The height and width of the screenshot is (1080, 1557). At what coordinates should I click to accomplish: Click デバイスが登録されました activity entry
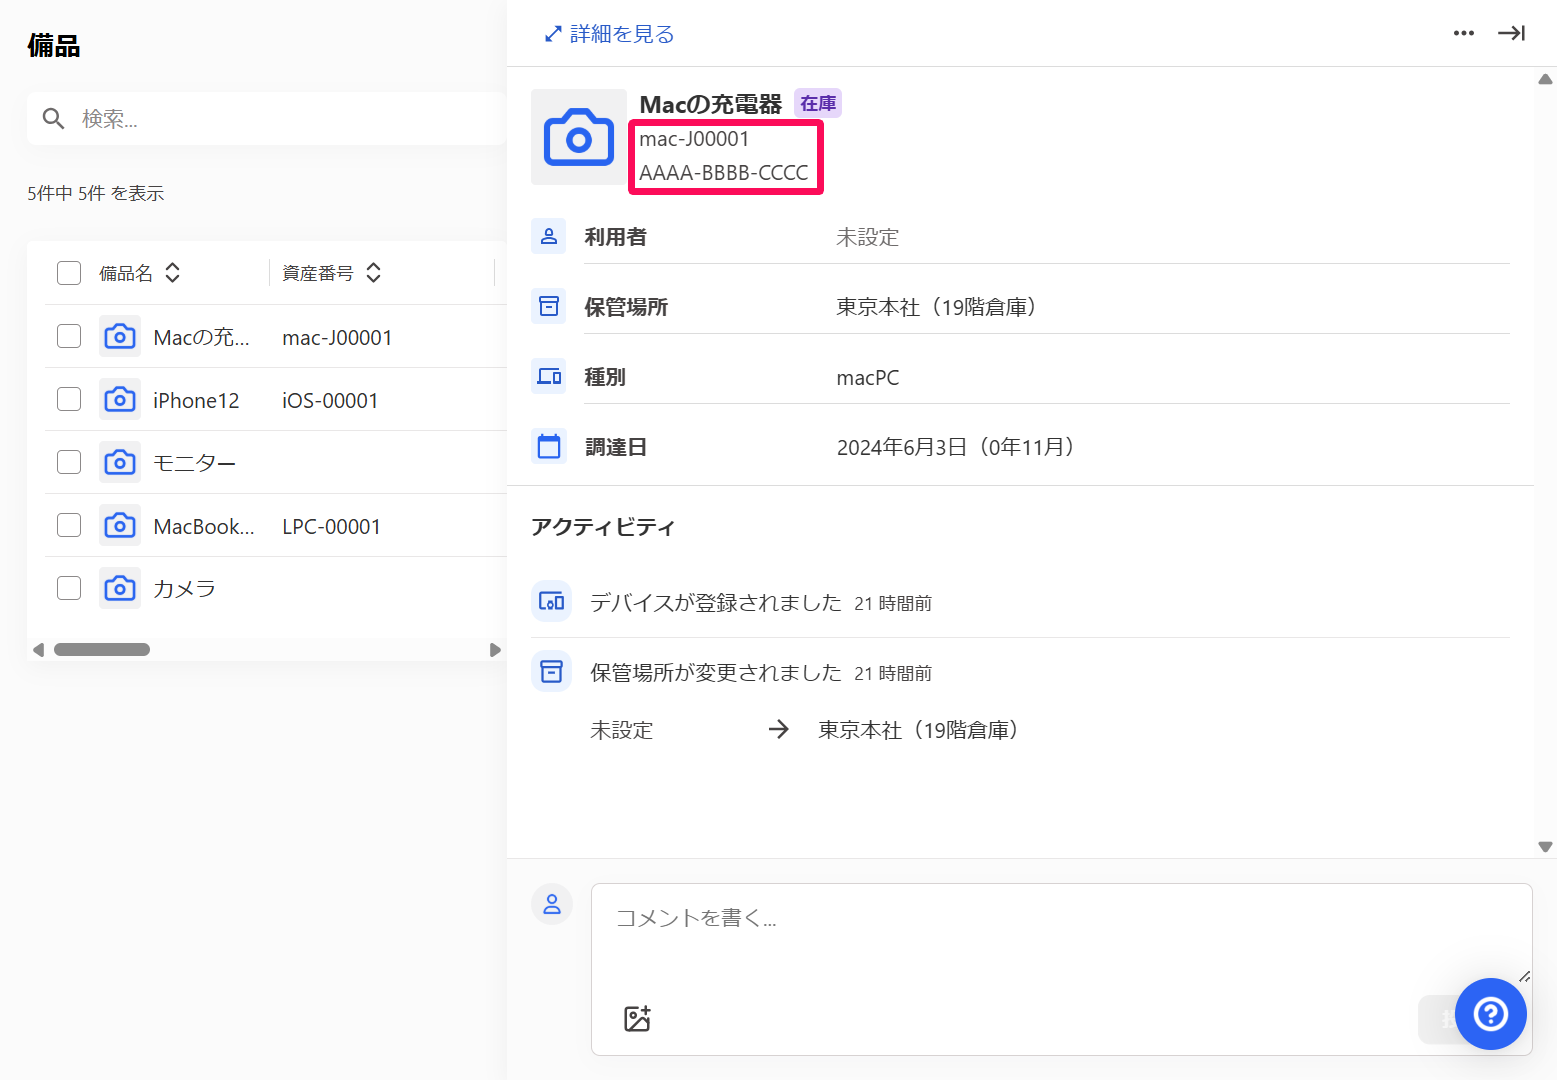coord(716,602)
